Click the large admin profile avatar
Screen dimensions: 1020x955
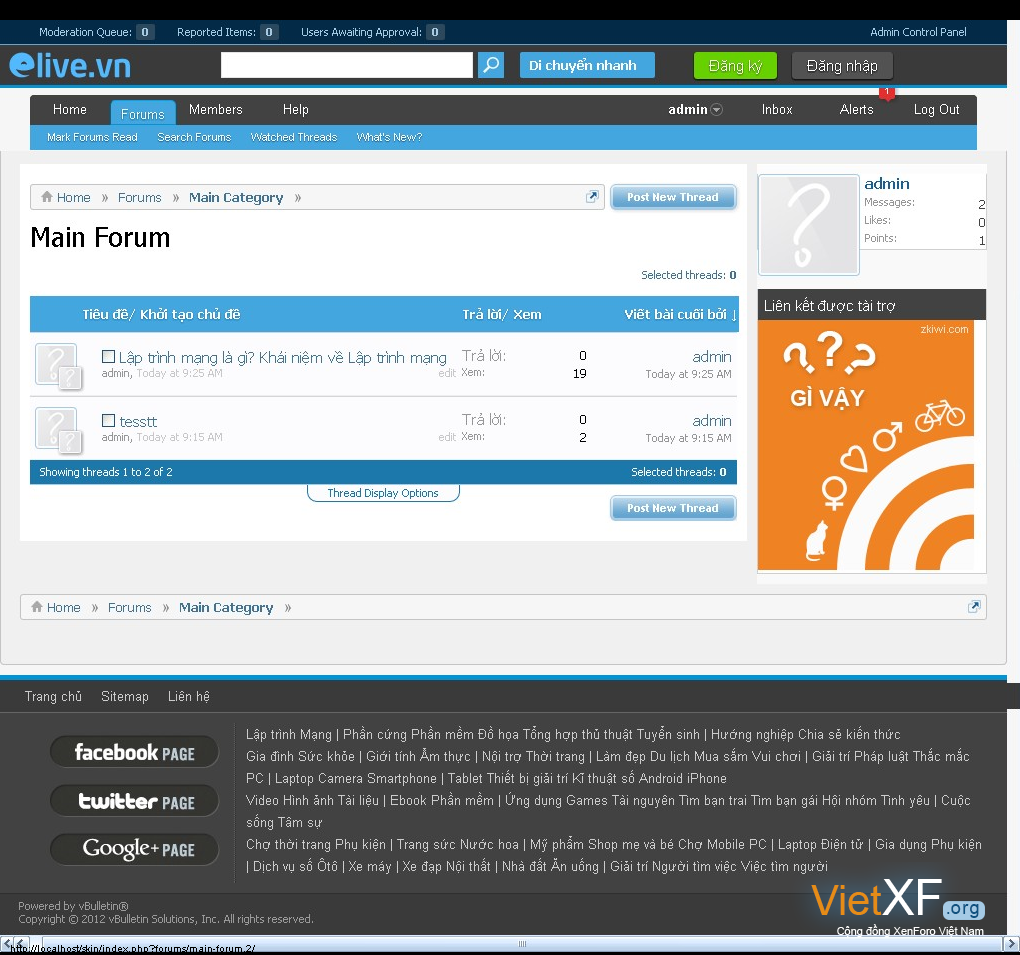[x=809, y=225]
